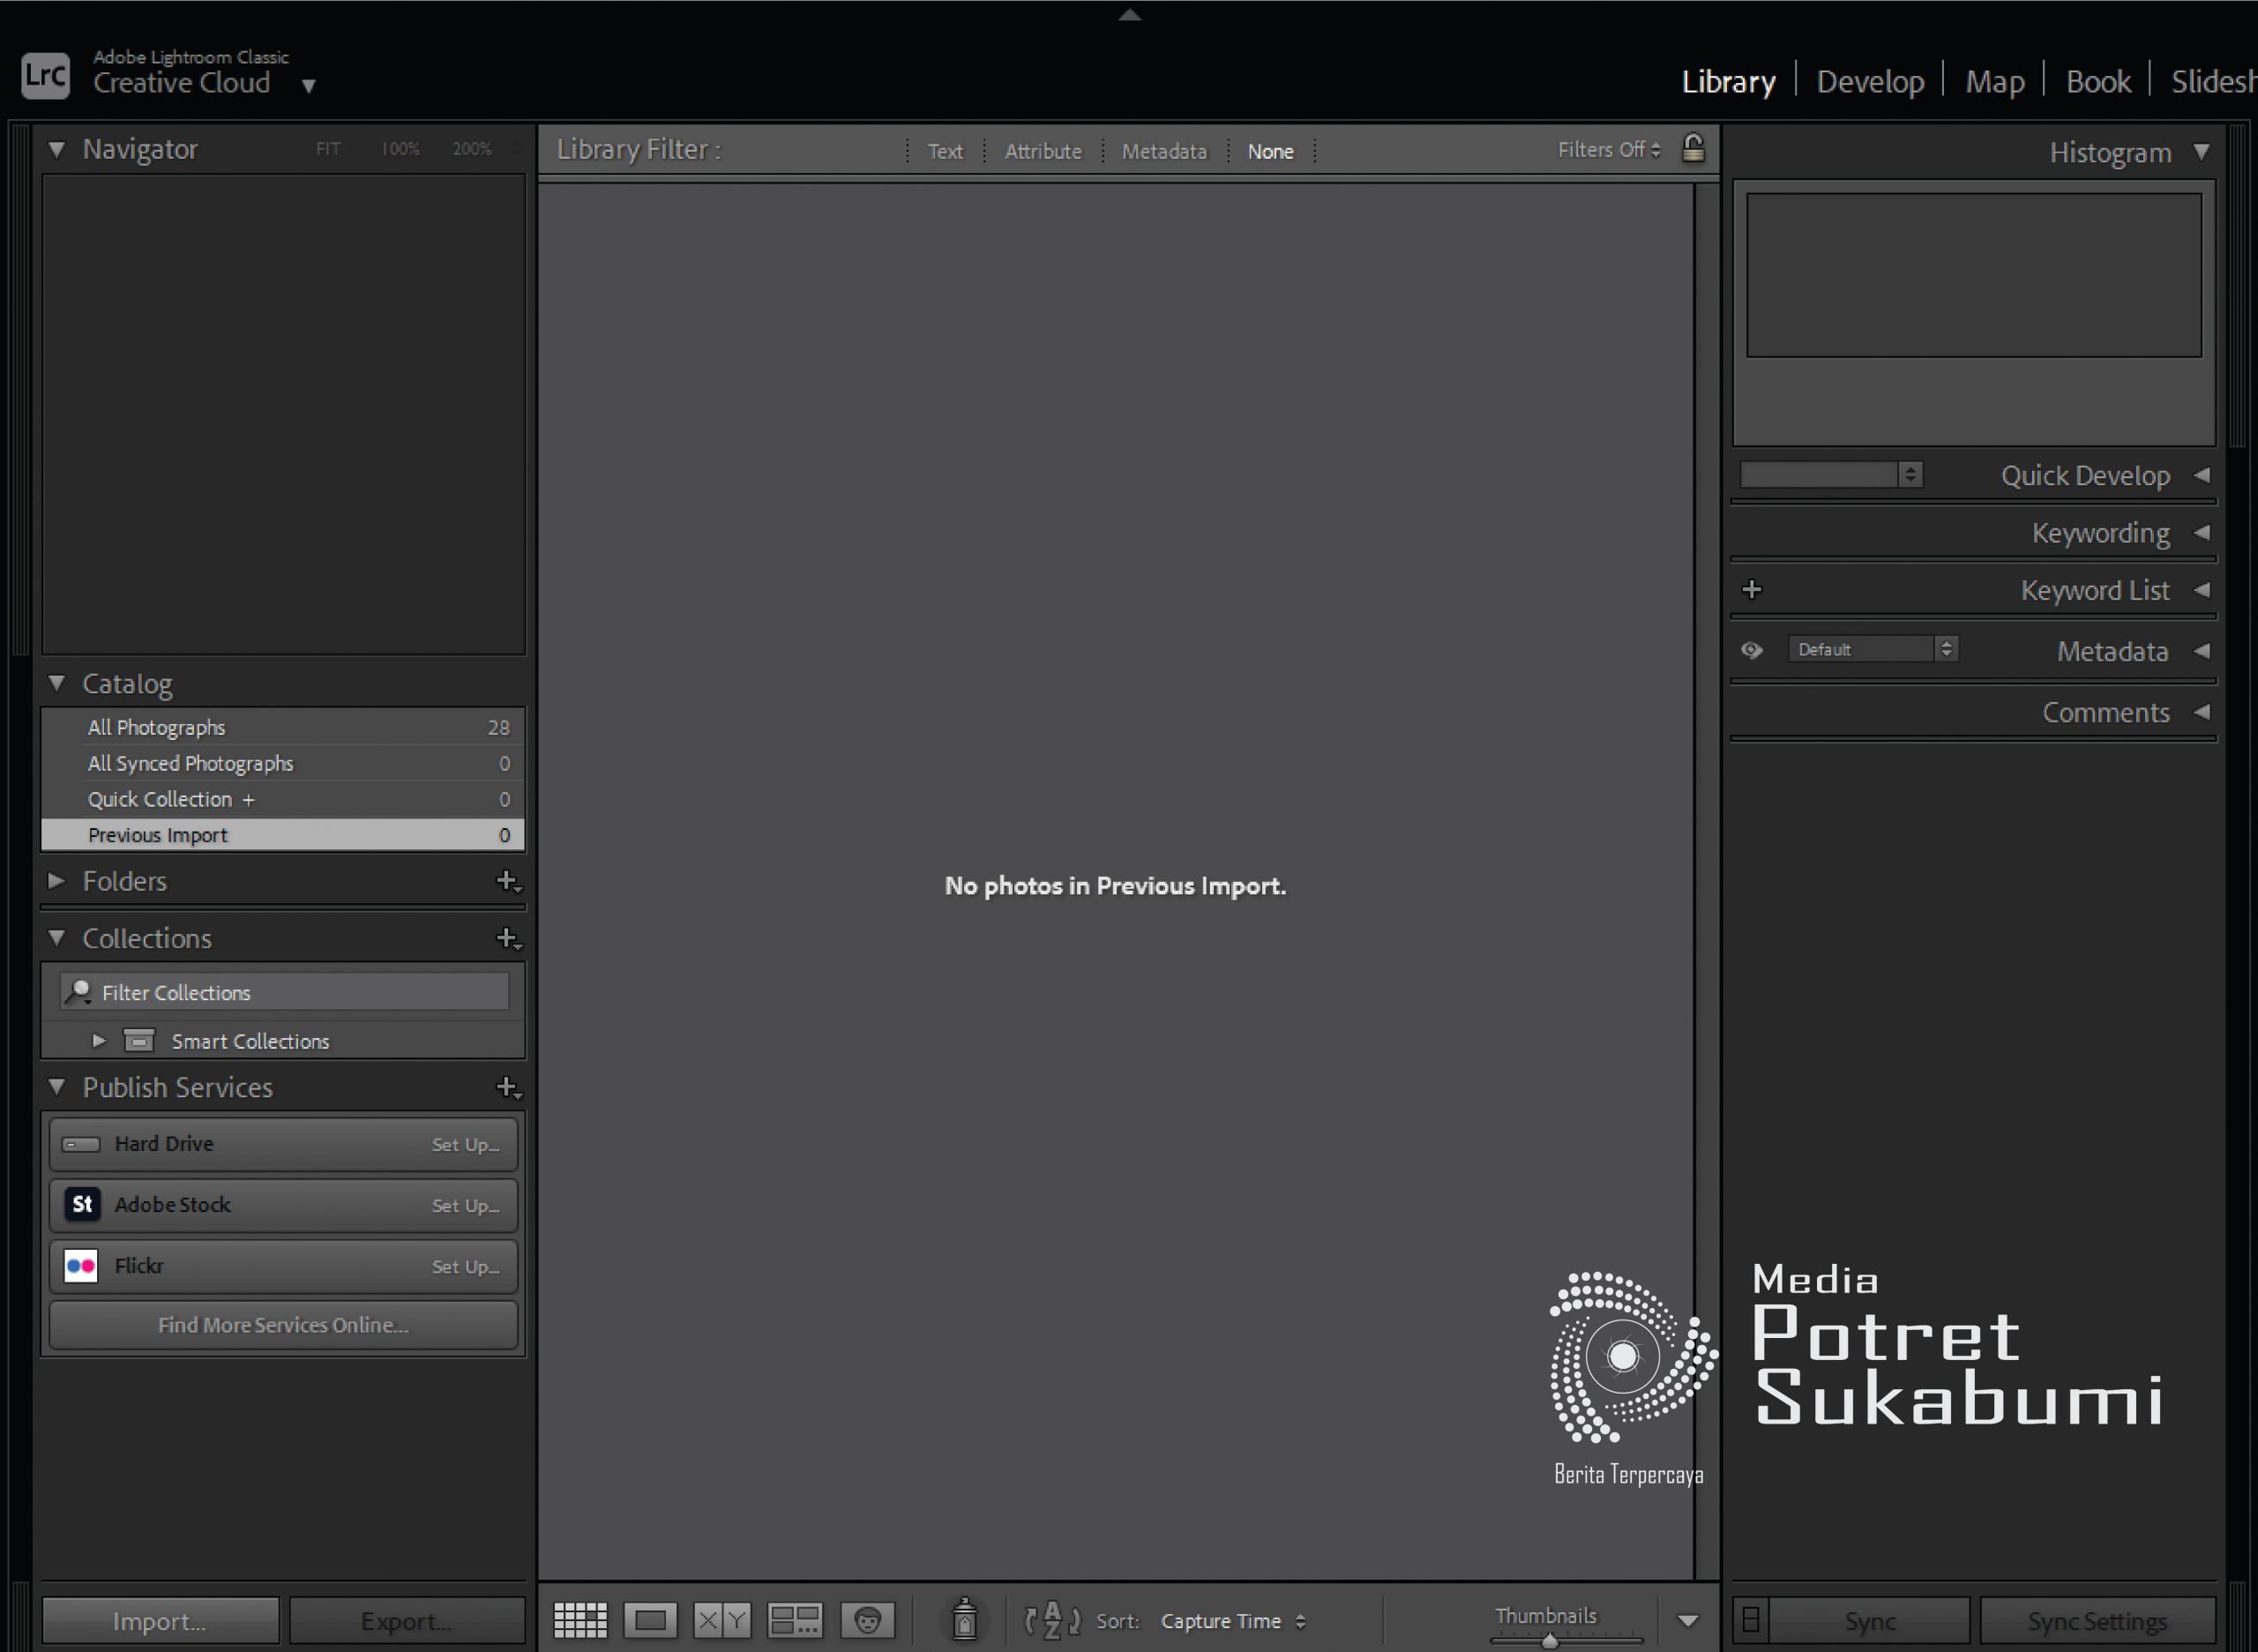Switch to Grid view icon
Viewport: 2258px width, 1652px height.
580,1620
